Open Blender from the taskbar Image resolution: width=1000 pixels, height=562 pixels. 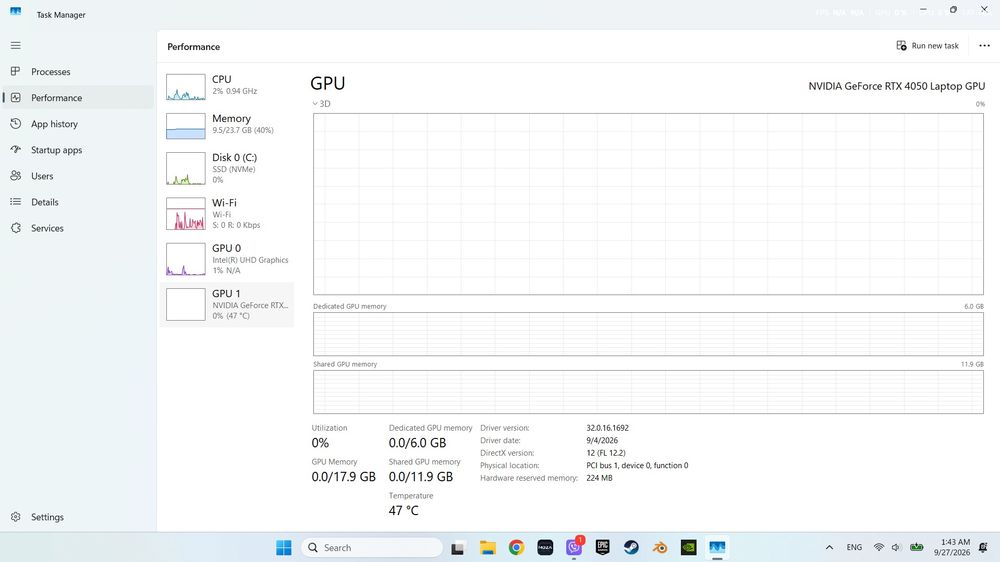[660, 547]
